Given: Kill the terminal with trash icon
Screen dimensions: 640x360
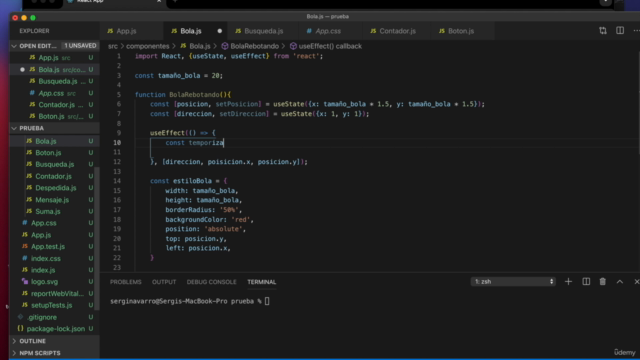Looking at the screenshot, I should [x=602, y=282].
